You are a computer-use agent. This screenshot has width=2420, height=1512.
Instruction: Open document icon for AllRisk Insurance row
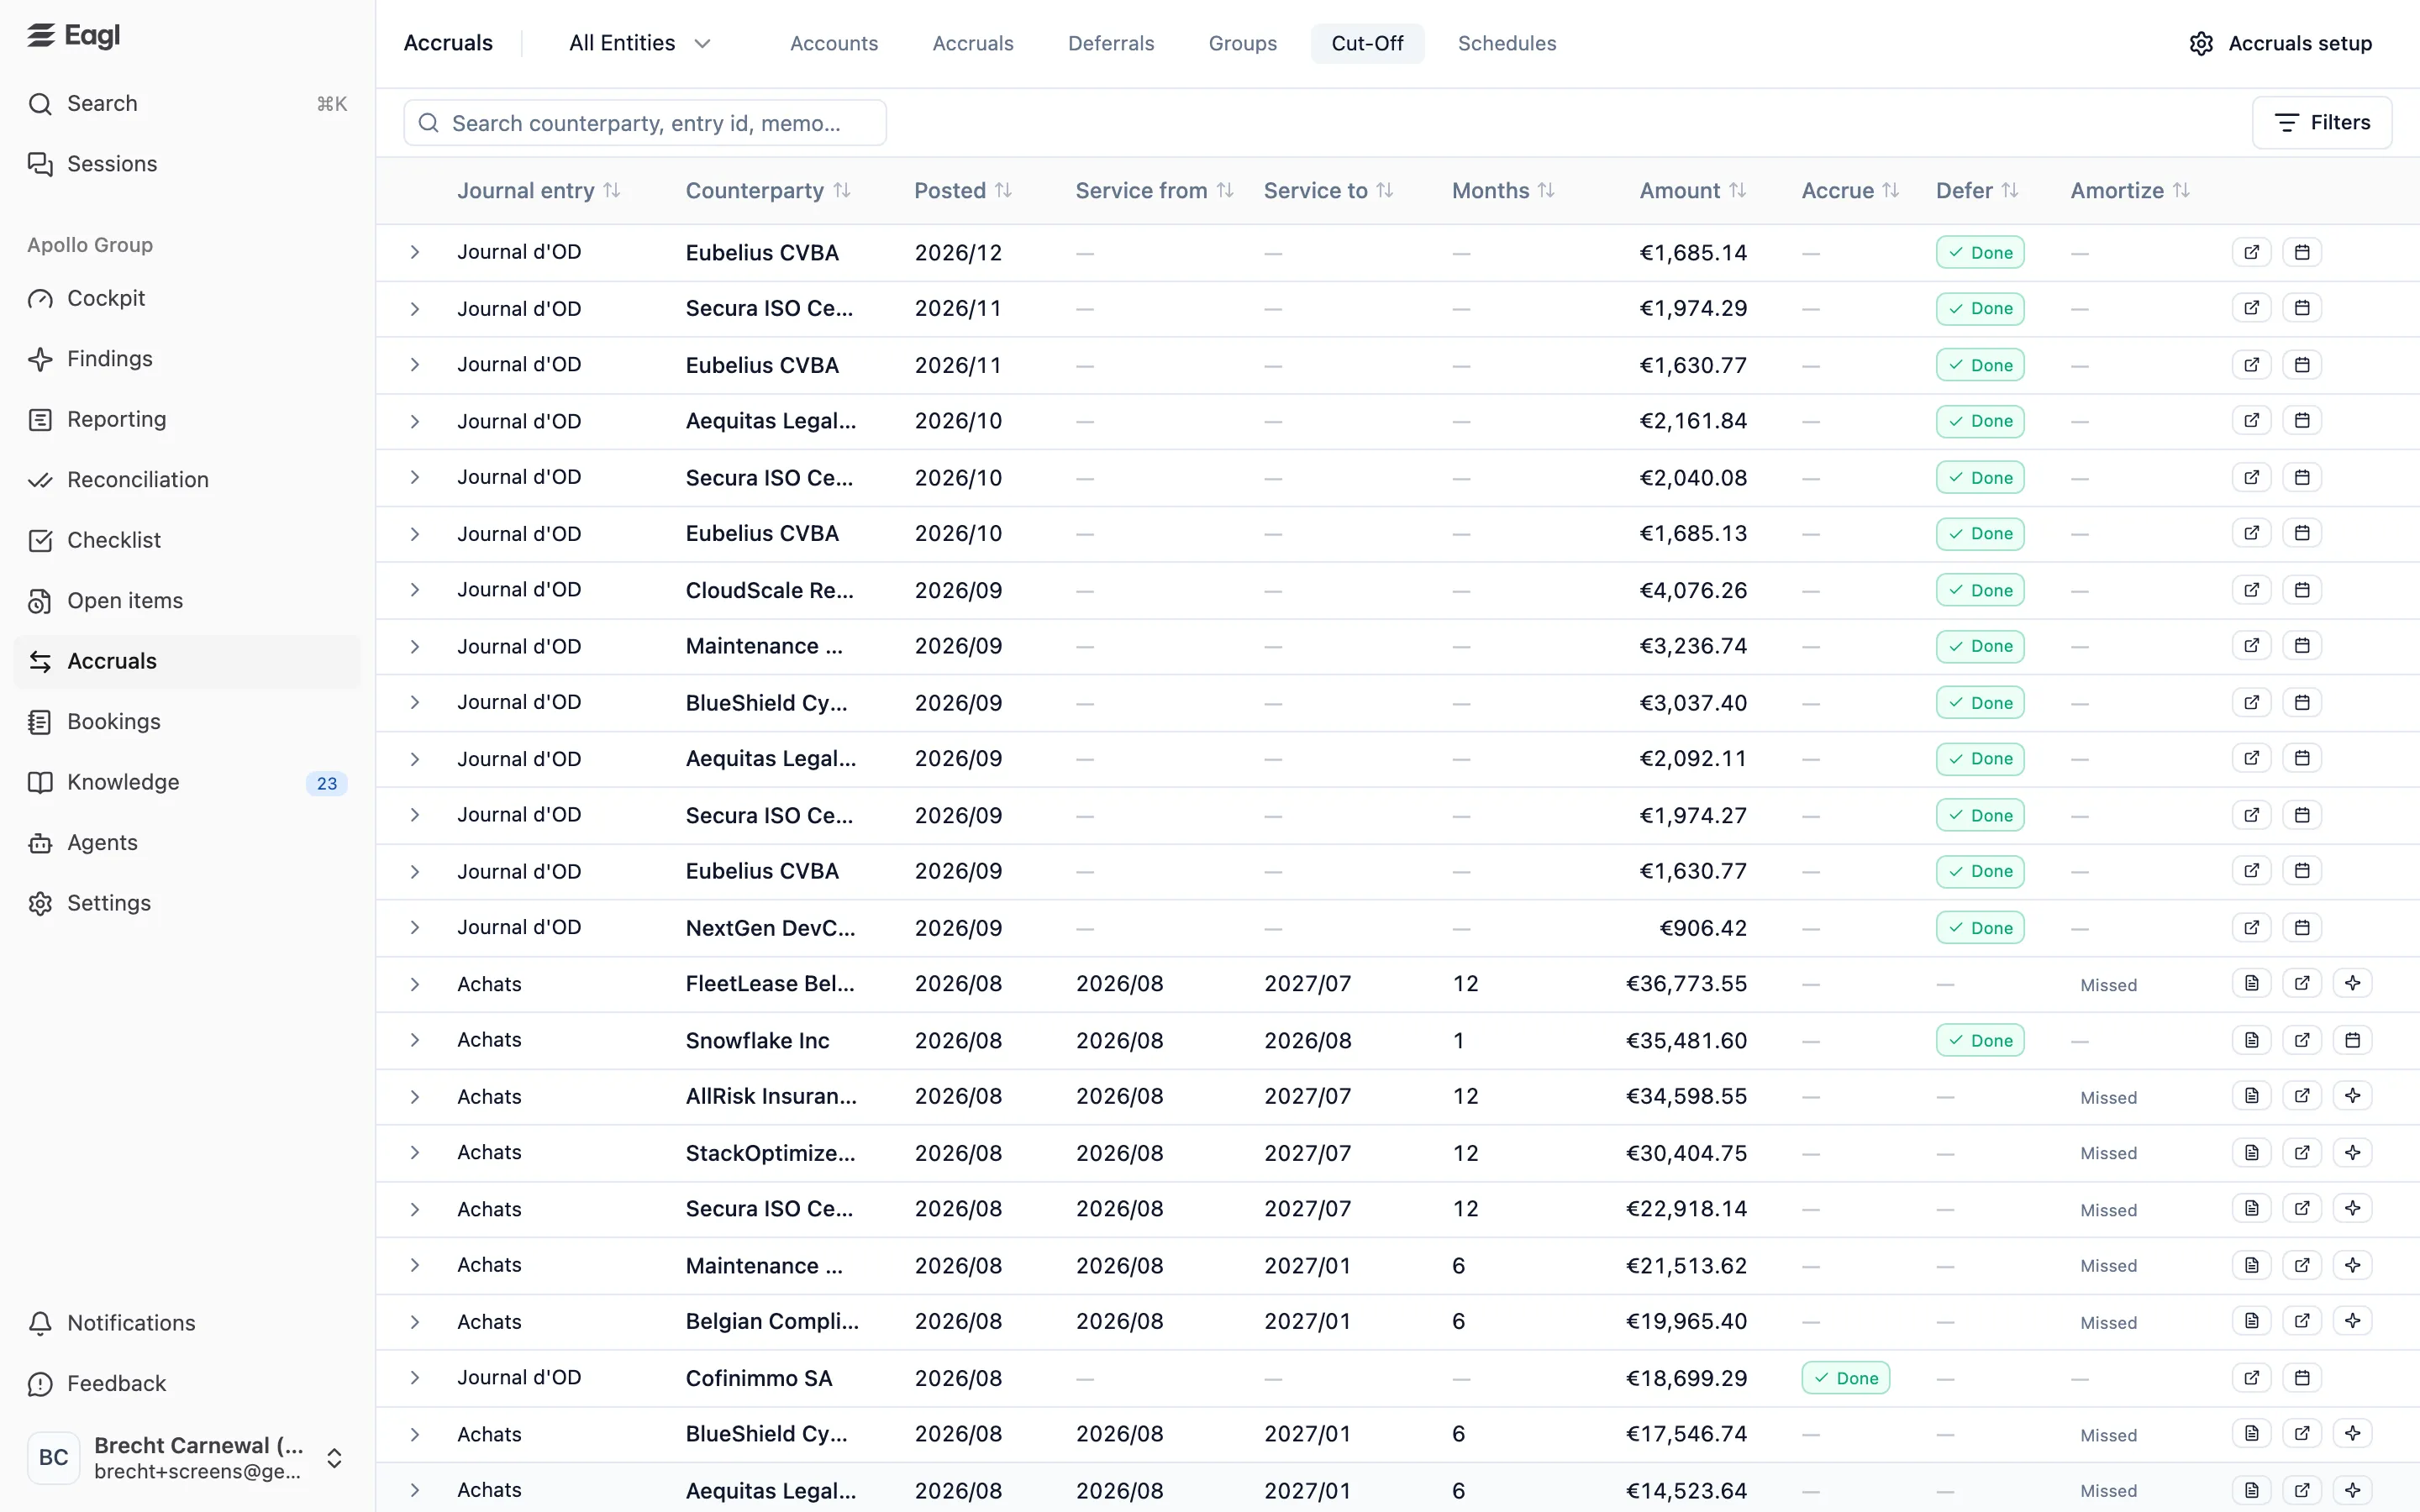[2251, 1096]
